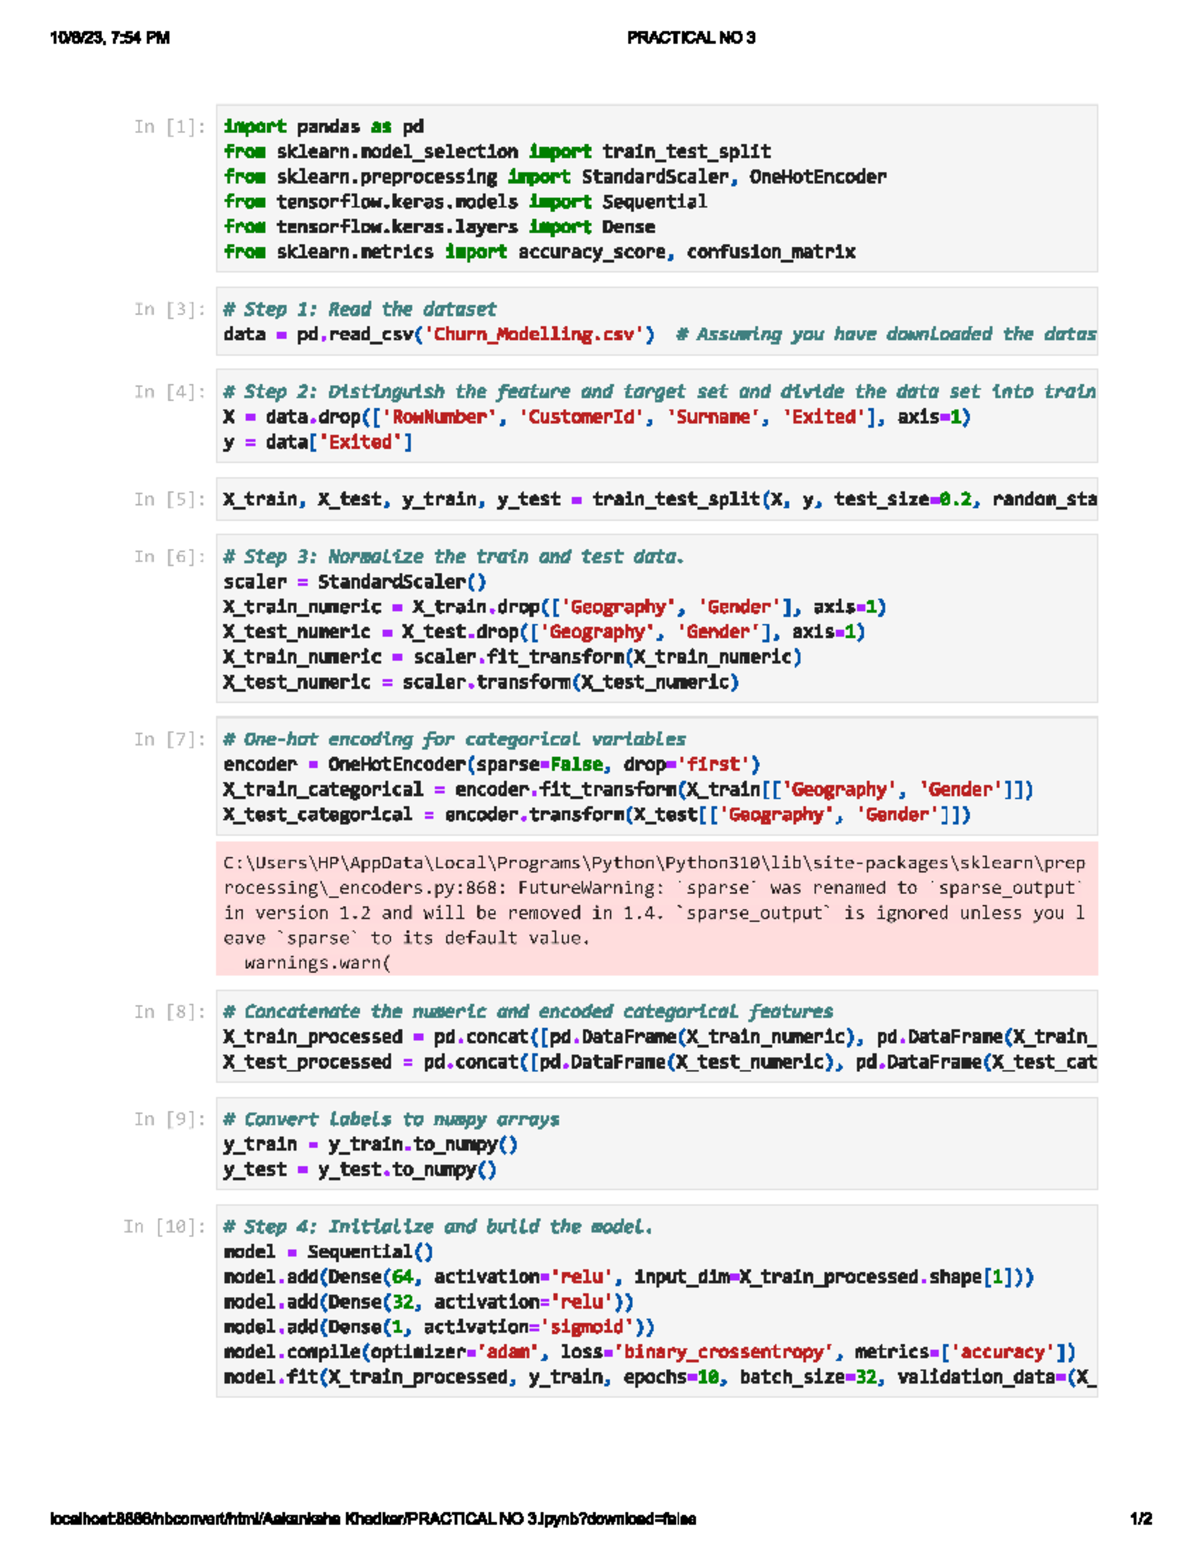Click the '# Step 2: Distinguish the feature' comment
1200x1553 pixels.
(660, 392)
